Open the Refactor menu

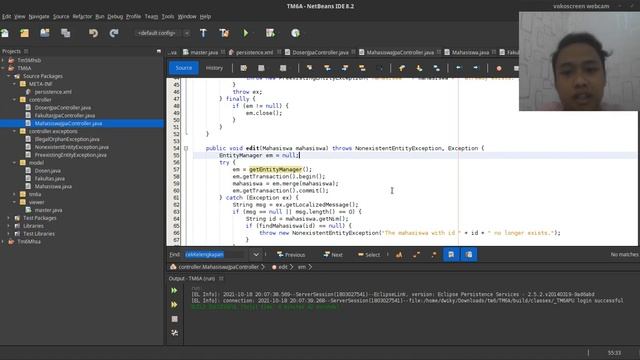click(82, 16)
